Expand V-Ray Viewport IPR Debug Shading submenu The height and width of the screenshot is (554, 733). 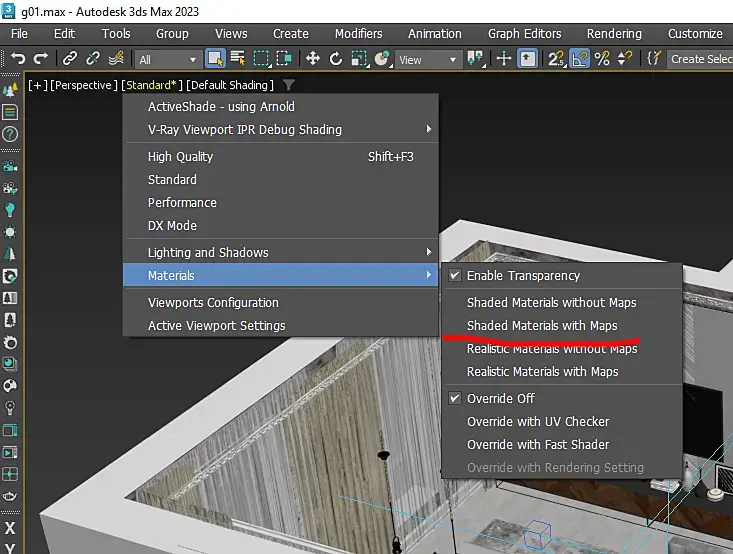(280, 130)
